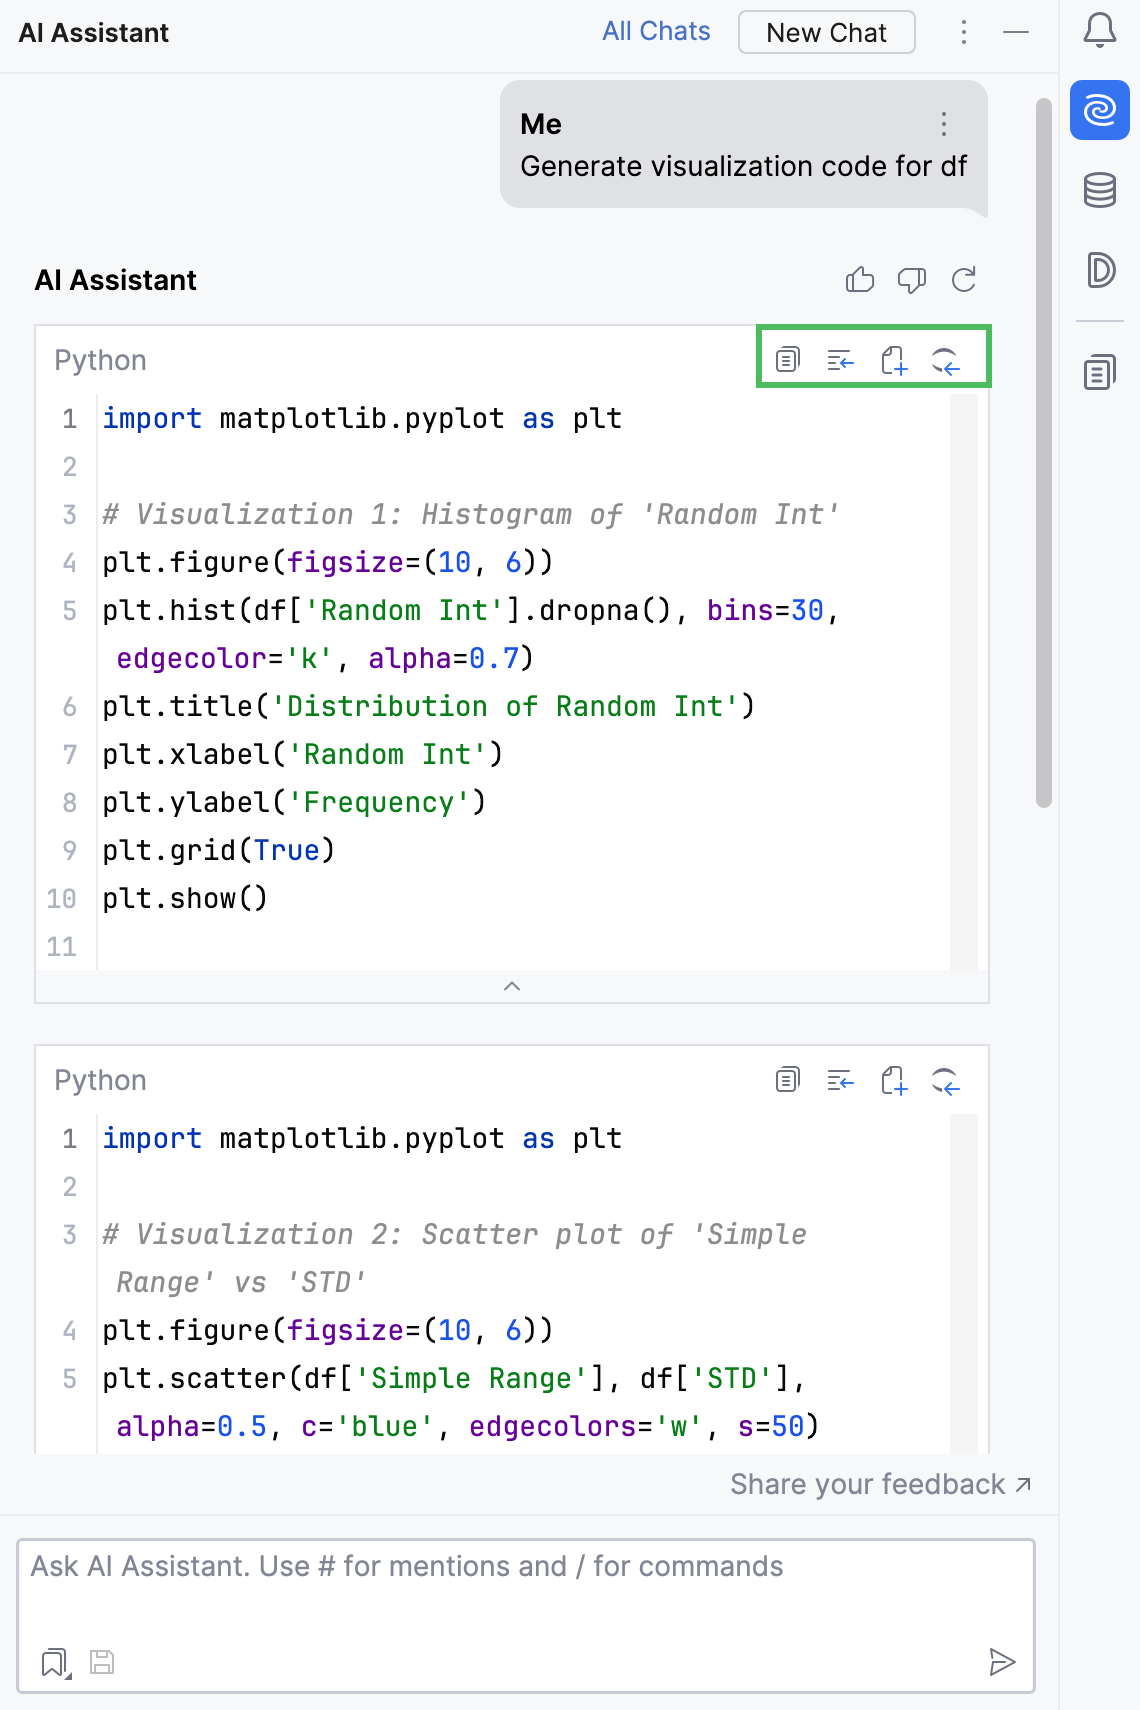Click the save prompt icon

(x=102, y=1662)
